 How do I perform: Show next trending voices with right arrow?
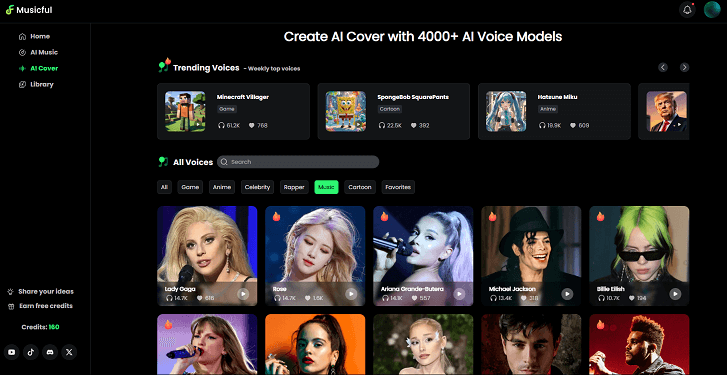pyautogui.click(x=684, y=67)
